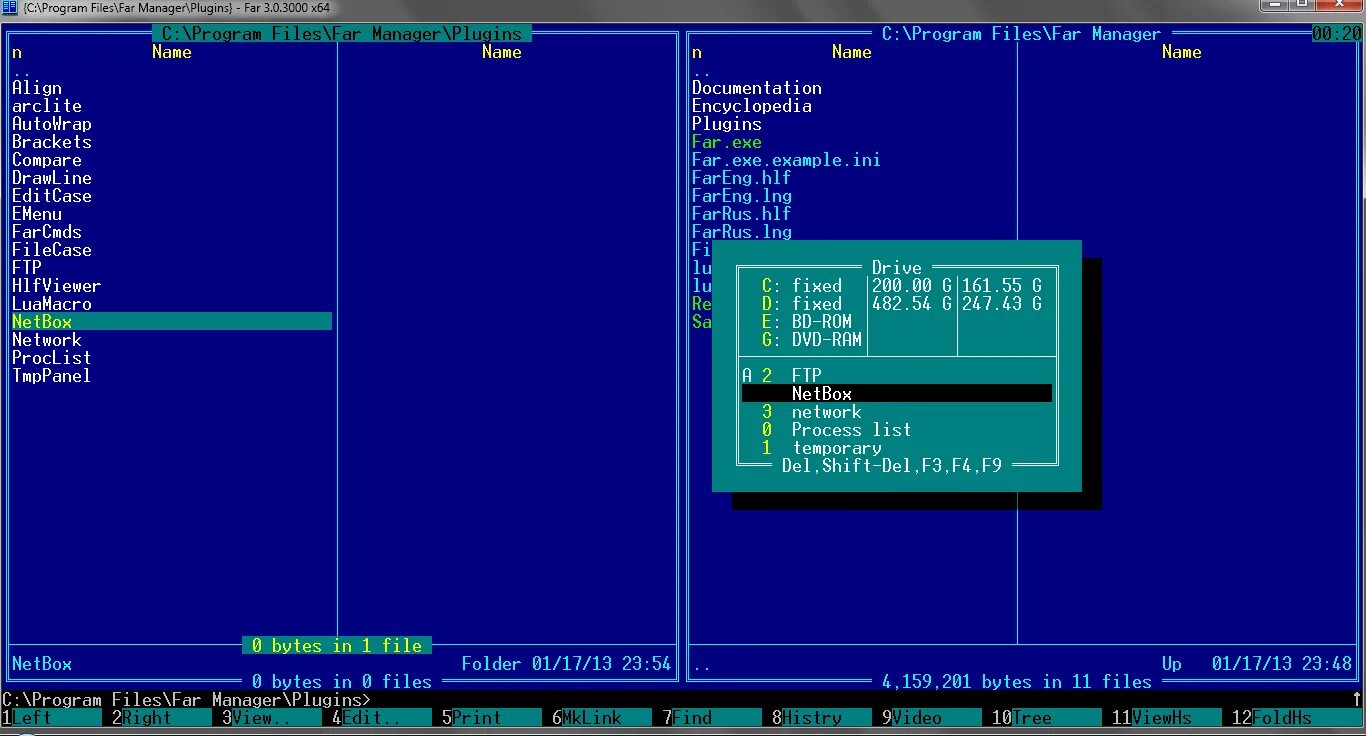Image resolution: width=1366 pixels, height=736 pixels.
Task: Select the AutoWrap folder
Action: point(52,124)
